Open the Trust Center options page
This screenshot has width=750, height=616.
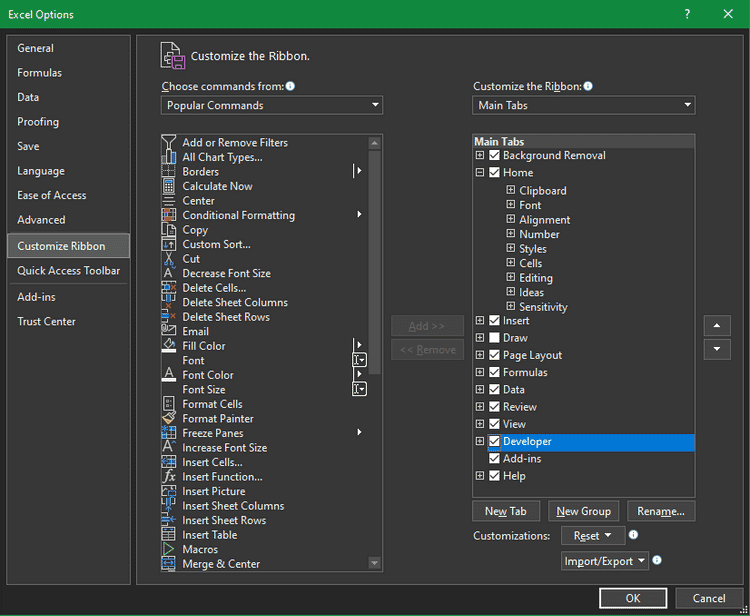46,322
